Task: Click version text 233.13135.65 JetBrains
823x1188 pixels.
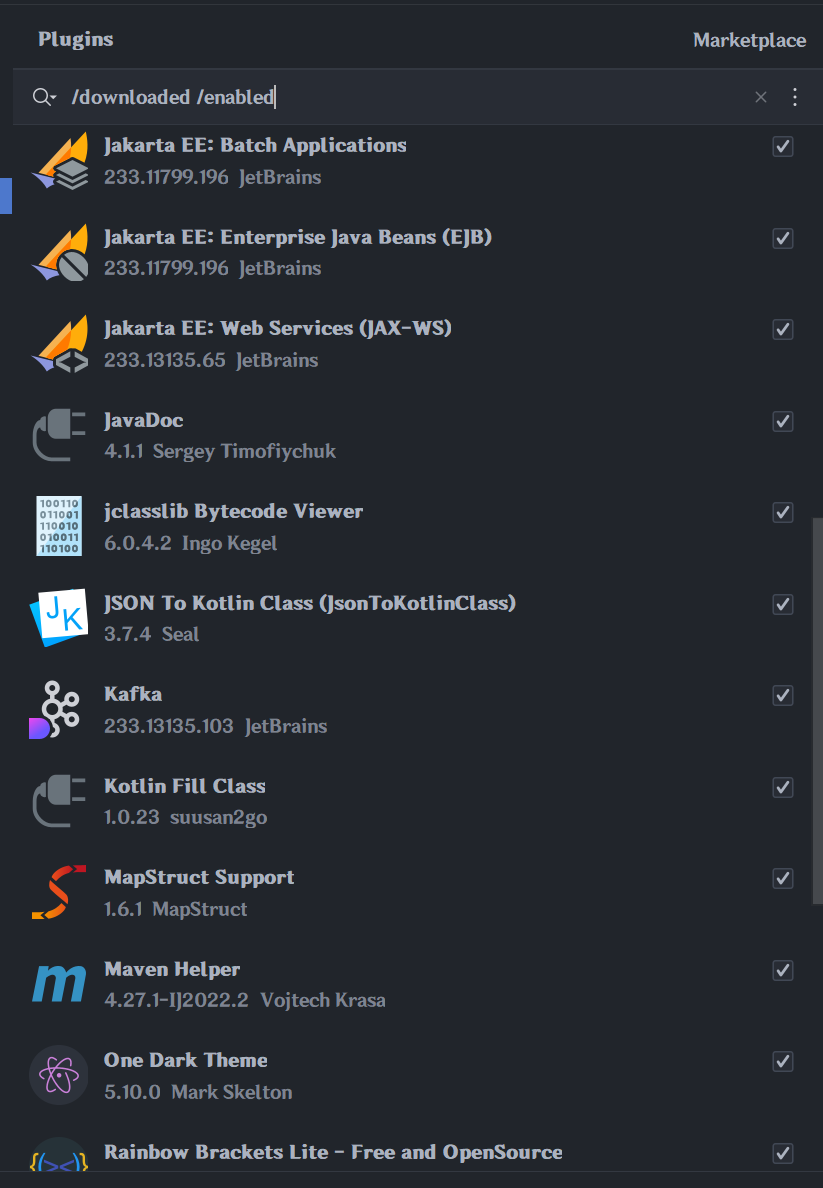Action: [211, 360]
